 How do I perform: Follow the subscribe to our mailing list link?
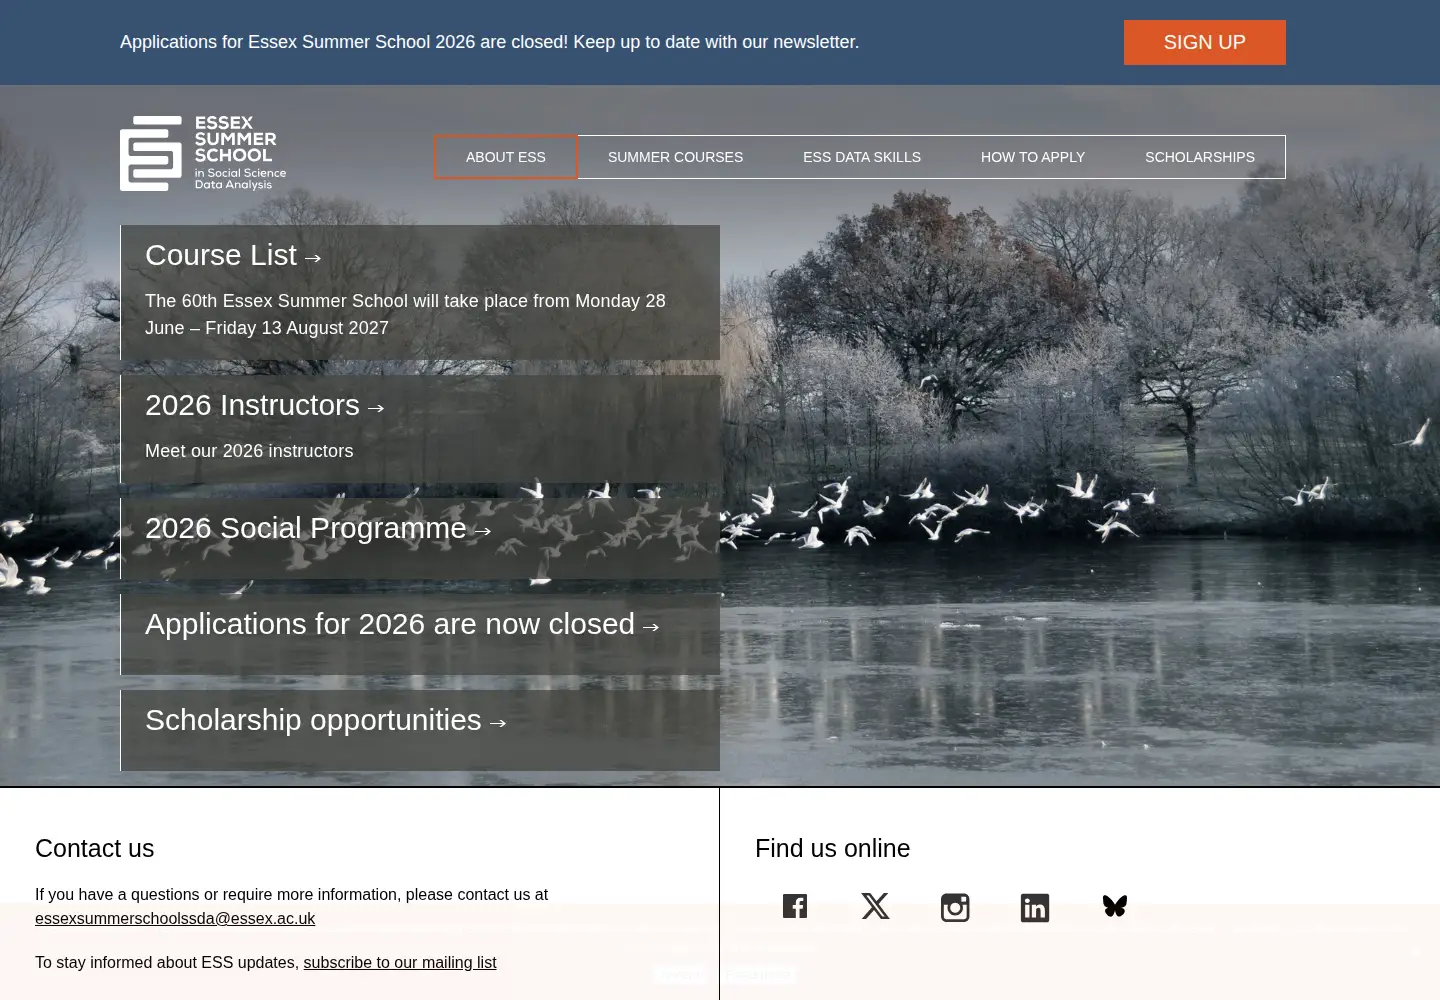(x=400, y=962)
